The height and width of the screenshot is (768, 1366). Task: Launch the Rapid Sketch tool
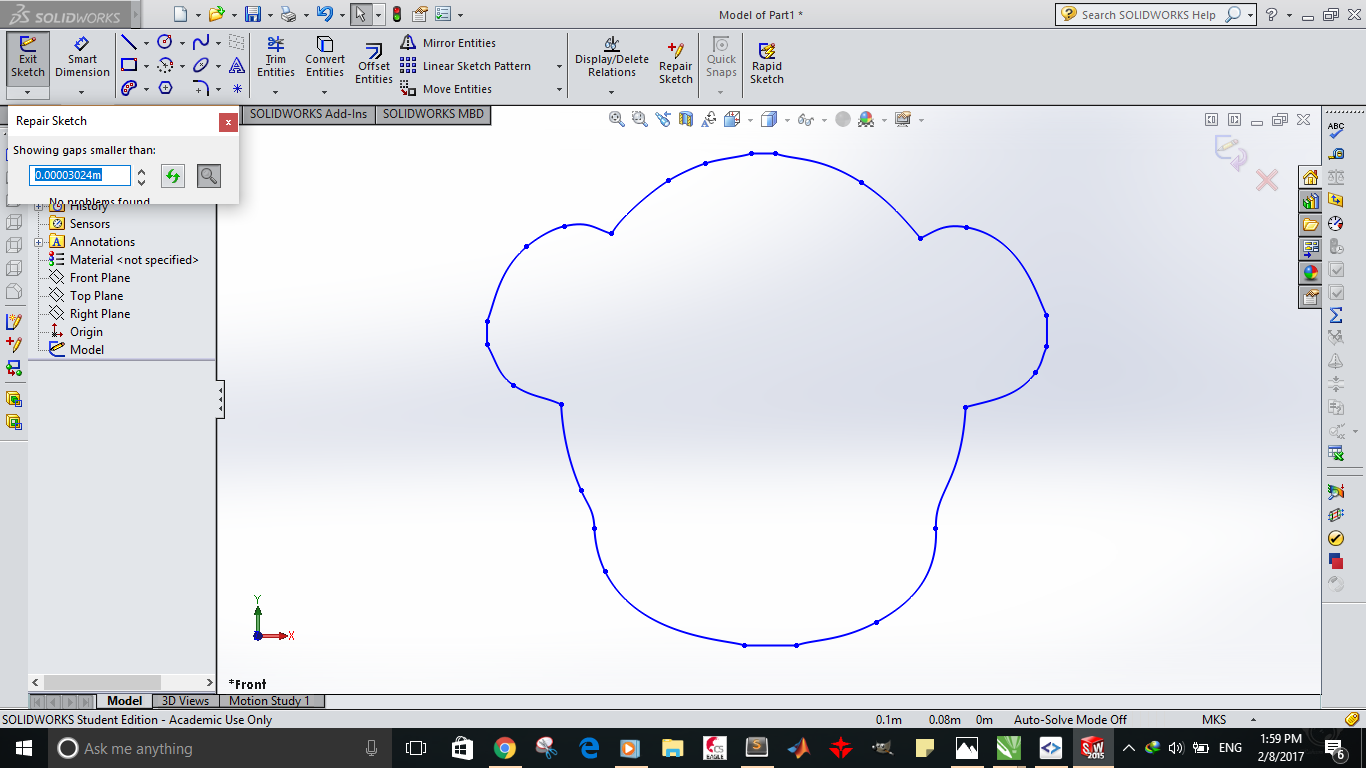tap(767, 64)
